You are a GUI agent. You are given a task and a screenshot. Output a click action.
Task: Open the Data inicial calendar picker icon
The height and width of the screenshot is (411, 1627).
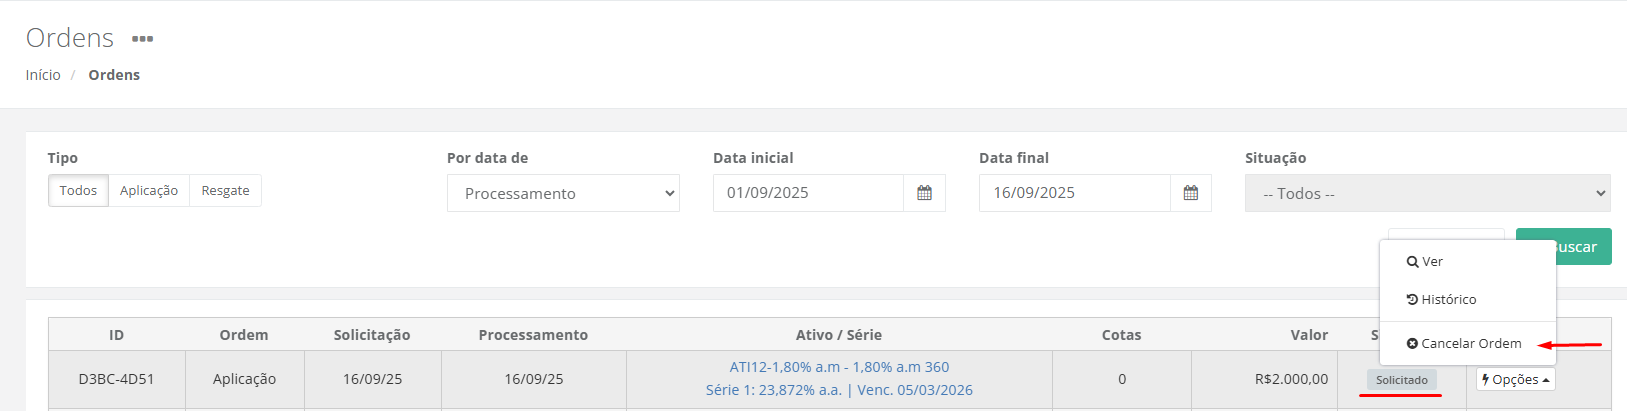(924, 193)
